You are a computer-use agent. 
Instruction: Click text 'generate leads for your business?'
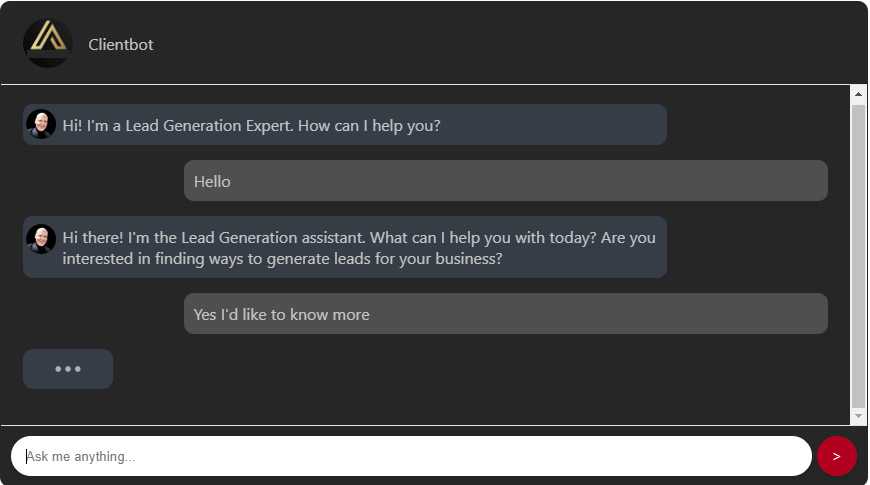(x=385, y=259)
